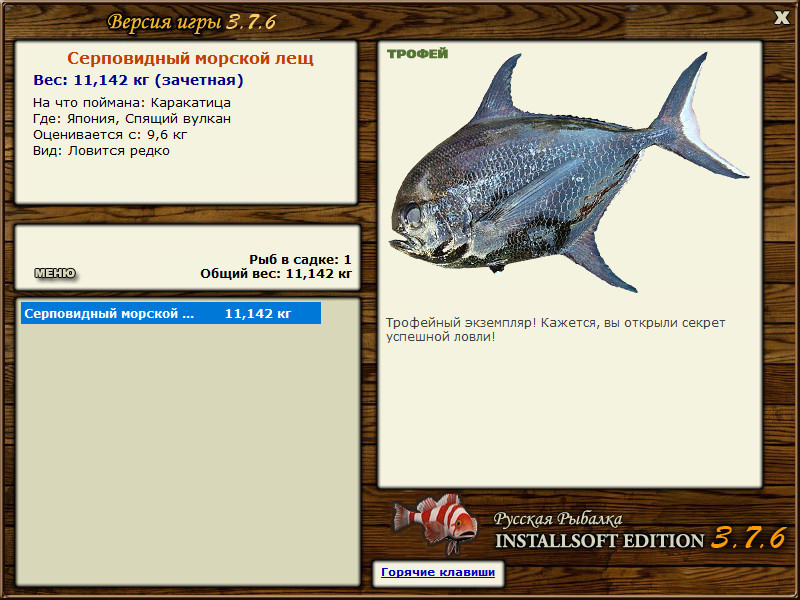The width and height of the screenshot is (800, 600).
Task: Open the Горячие клавиши link
Action: [x=438, y=572]
